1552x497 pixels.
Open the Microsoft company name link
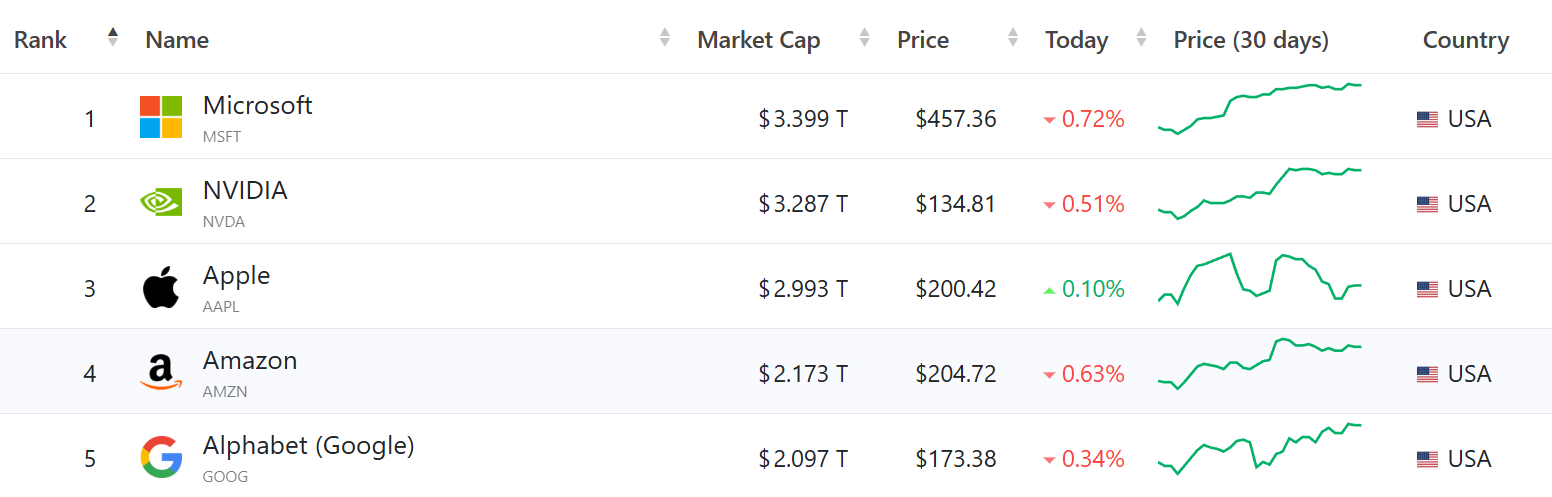pos(258,105)
